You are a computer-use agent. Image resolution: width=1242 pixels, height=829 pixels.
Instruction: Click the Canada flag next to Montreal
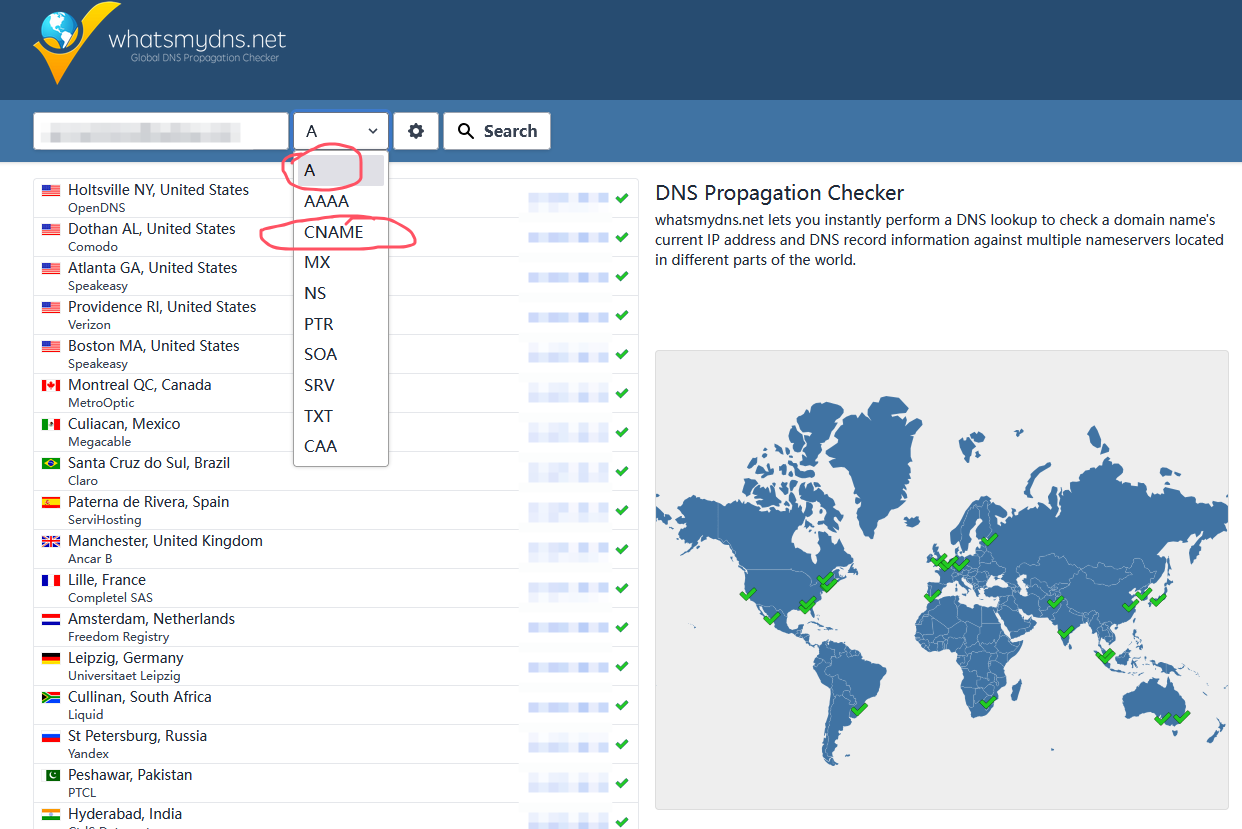point(51,385)
